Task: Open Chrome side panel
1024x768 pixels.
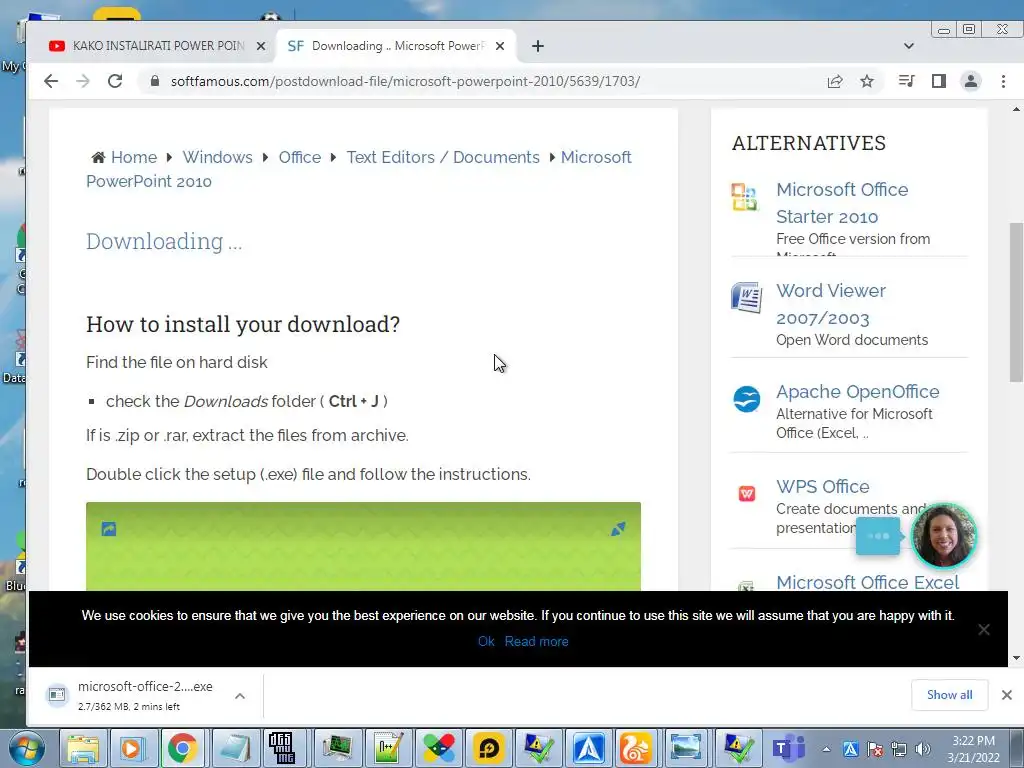Action: click(938, 81)
